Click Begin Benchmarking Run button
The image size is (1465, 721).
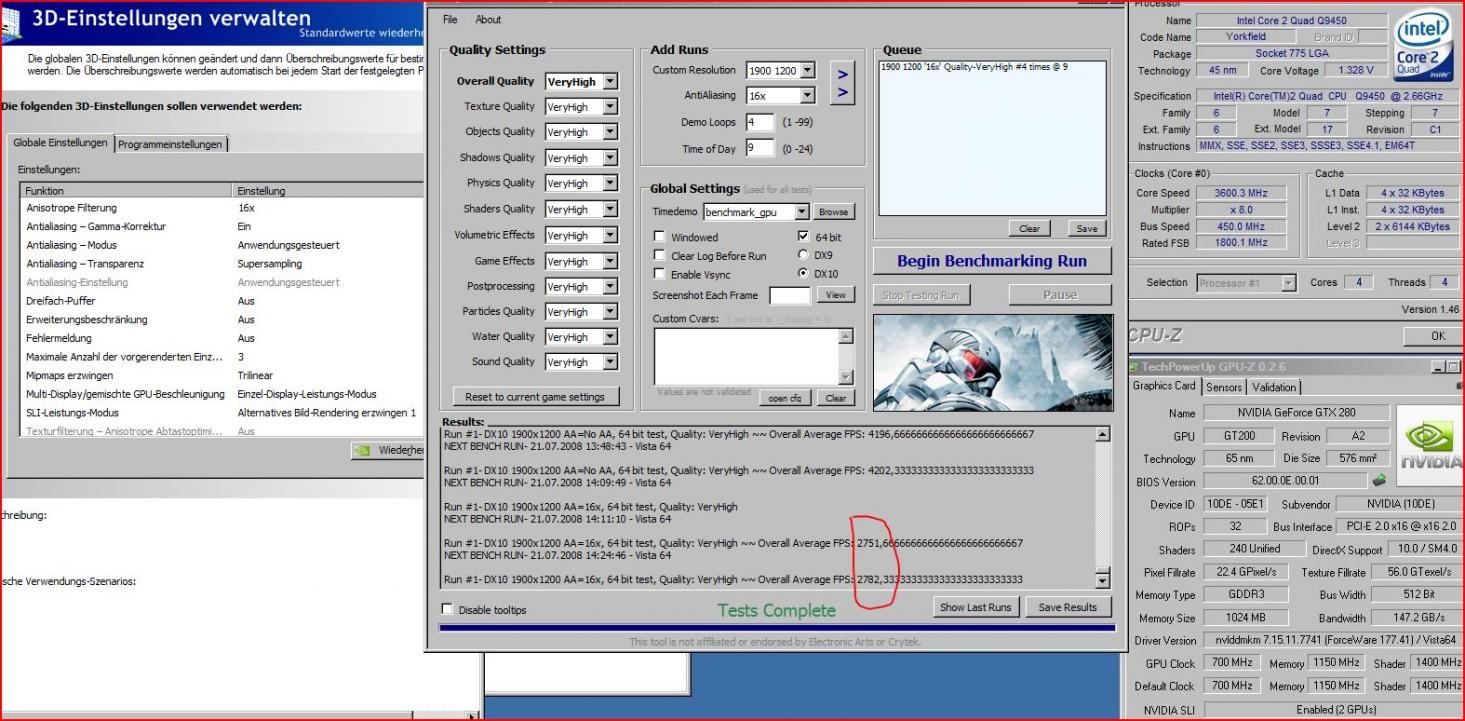(993, 261)
